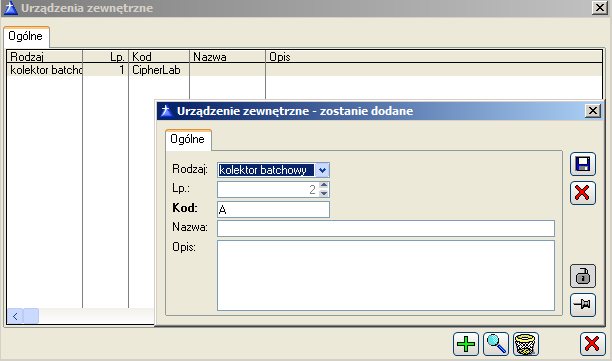
Task: Sort by the Rodzaj column header
Action: click(x=44, y=57)
